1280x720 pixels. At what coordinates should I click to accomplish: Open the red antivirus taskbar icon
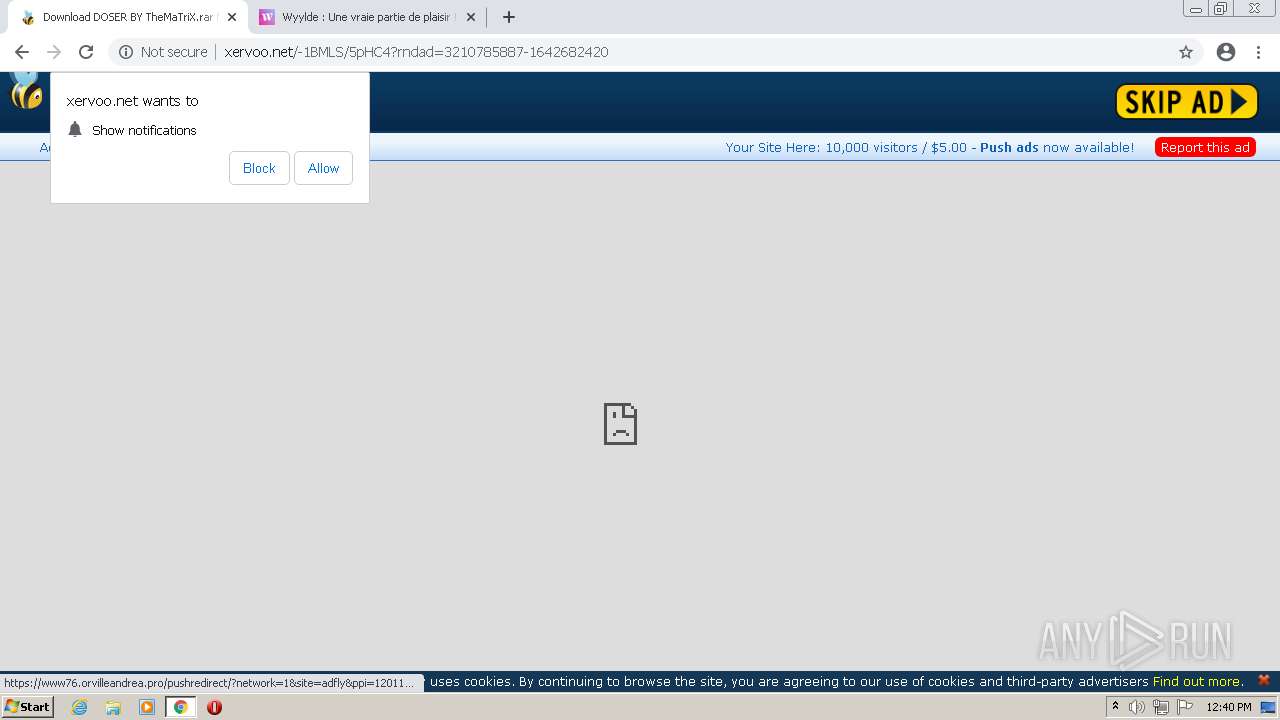coord(214,707)
